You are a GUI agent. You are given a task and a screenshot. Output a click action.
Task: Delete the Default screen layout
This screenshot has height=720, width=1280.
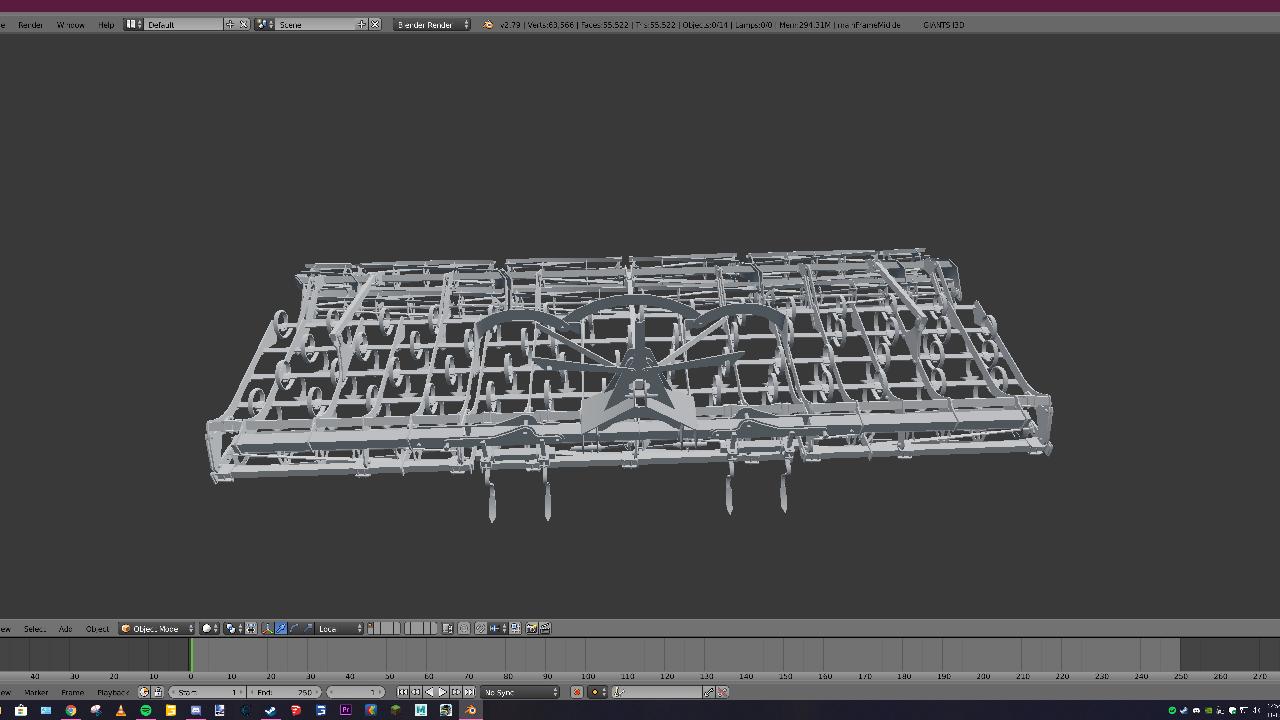243,24
